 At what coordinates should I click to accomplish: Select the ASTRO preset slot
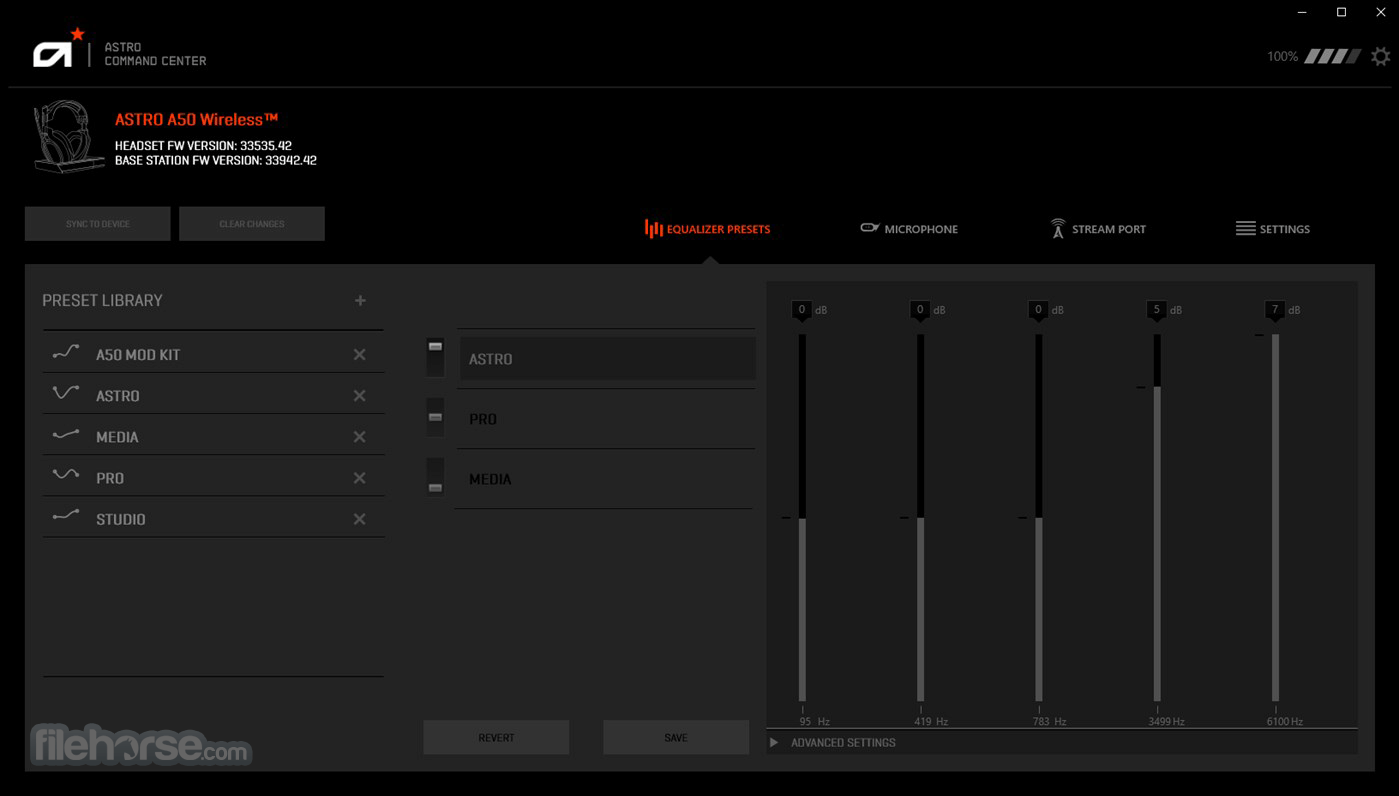click(607, 359)
